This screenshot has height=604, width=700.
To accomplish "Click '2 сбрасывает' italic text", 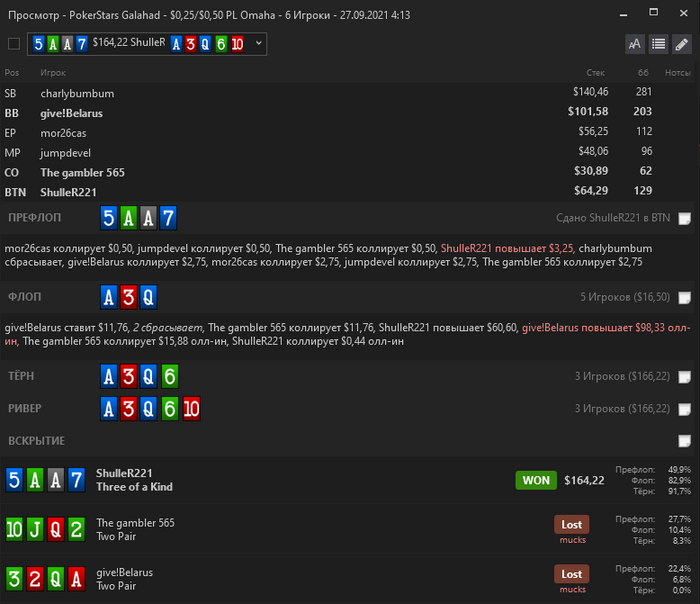I will 167,328.
